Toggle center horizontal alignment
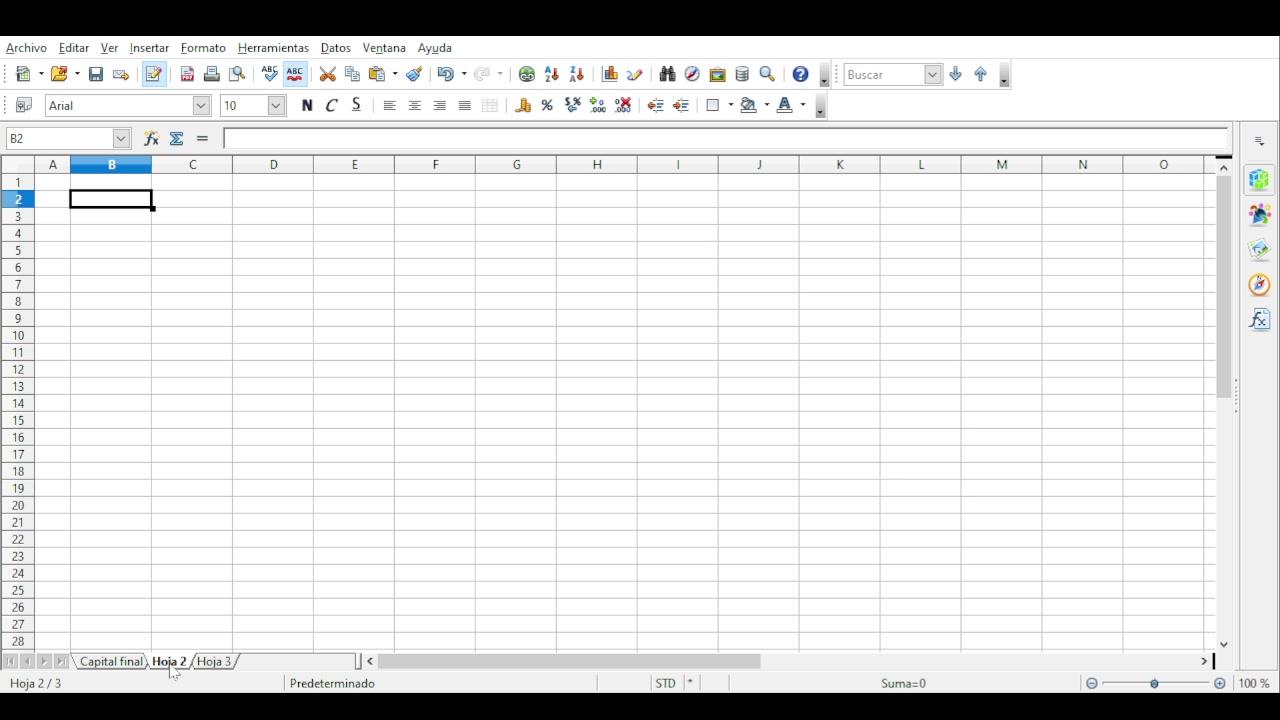 pyautogui.click(x=415, y=105)
